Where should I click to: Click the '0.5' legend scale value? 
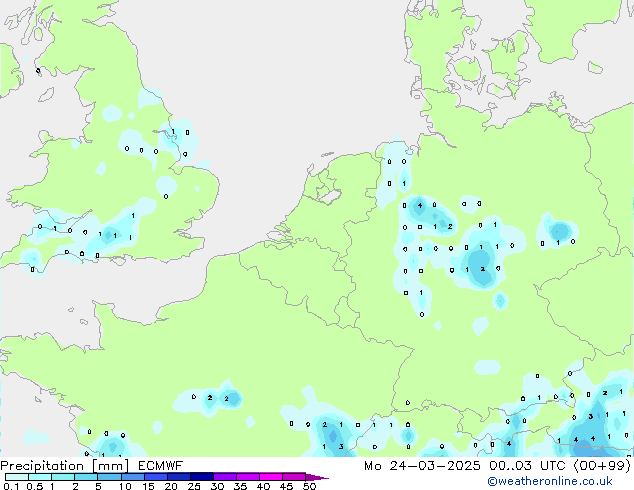(35, 486)
